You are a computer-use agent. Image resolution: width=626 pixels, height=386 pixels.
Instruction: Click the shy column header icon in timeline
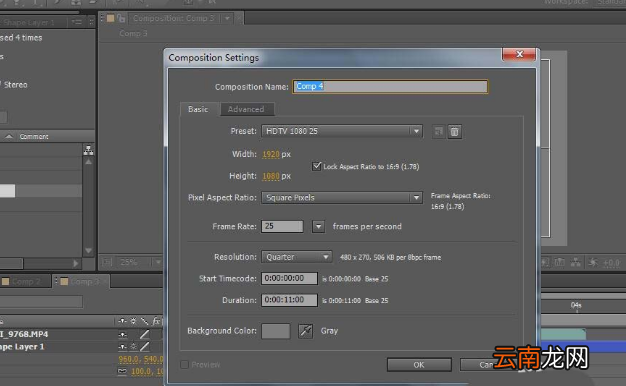click(123, 321)
